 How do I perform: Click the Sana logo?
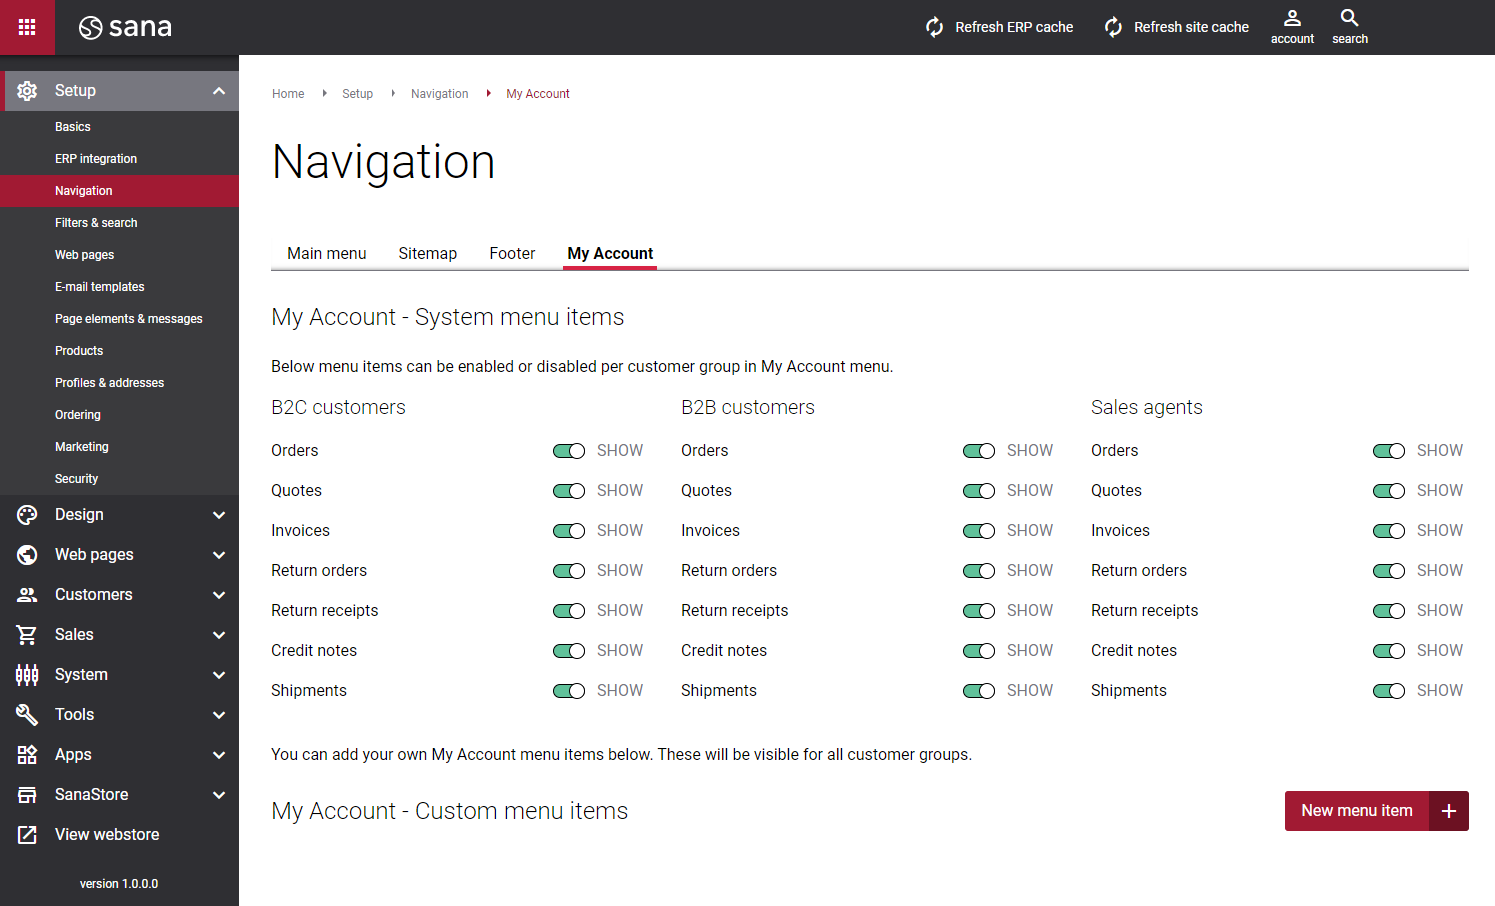coord(125,27)
